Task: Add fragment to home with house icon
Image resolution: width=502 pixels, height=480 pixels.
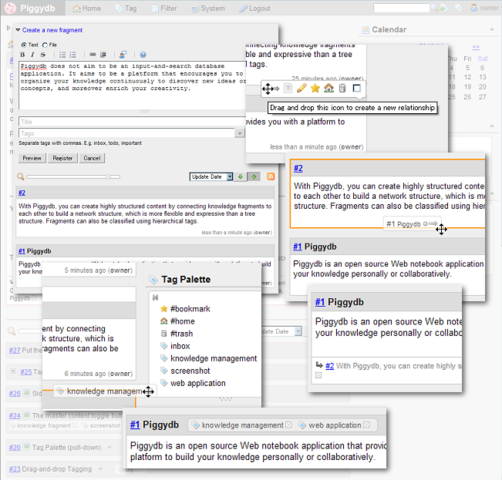Action: [329, 88]
